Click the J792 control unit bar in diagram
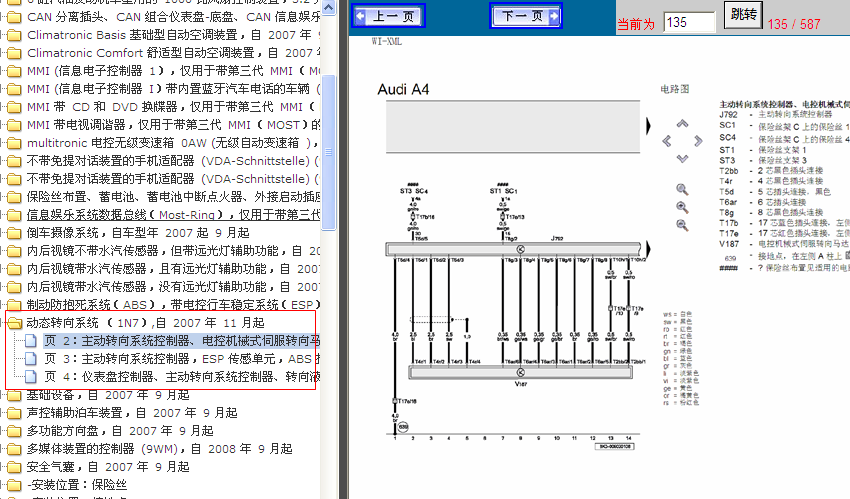Image resolution: width=850 pixels, height=499 pixels. coord(513,249)
